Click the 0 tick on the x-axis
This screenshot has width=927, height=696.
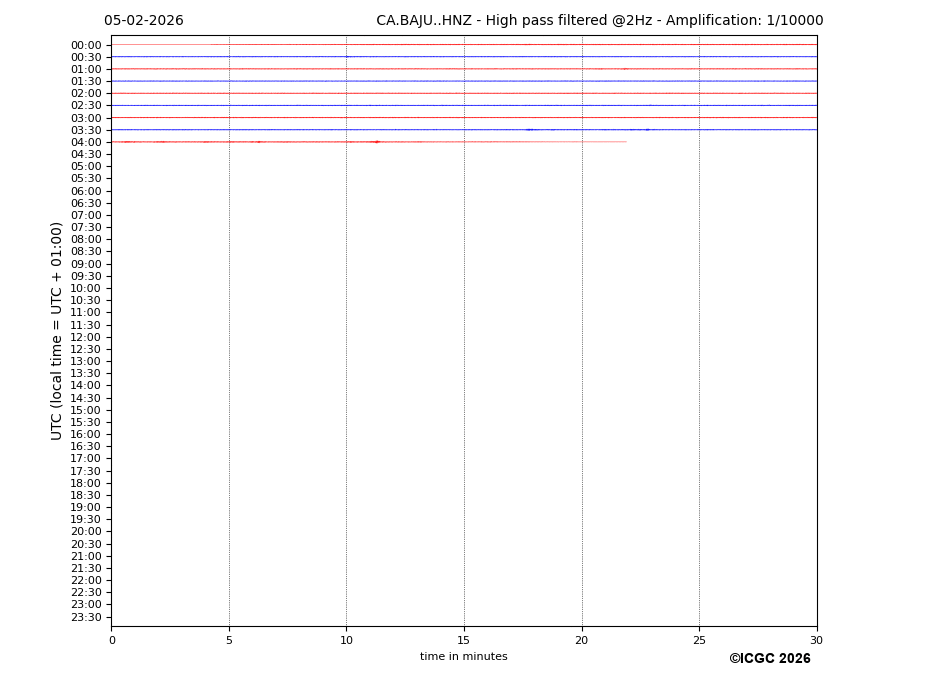tap(112, 640)
